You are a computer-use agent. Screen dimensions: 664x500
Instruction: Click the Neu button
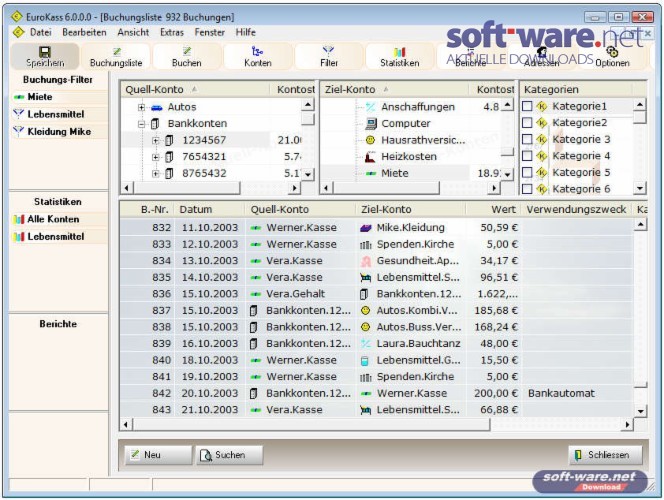tap(158, 455)
